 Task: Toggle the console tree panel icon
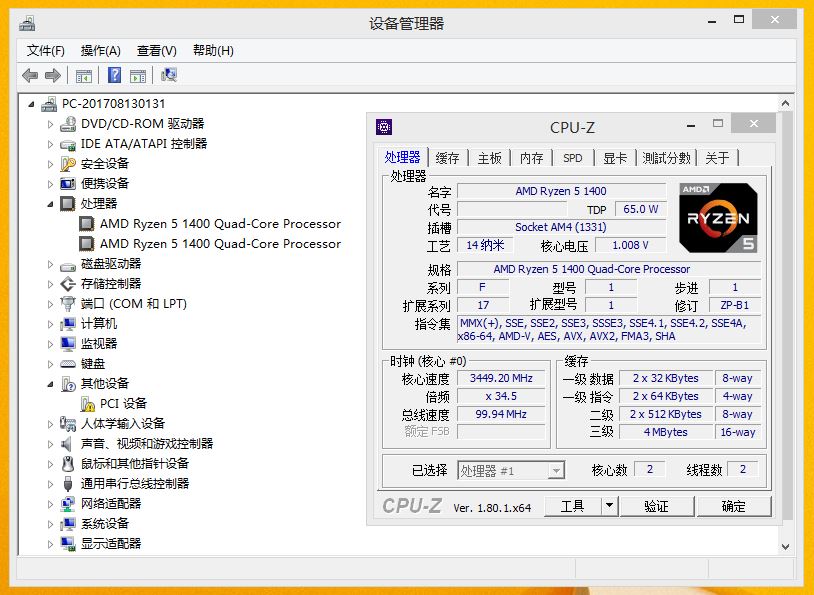[85, 75]
